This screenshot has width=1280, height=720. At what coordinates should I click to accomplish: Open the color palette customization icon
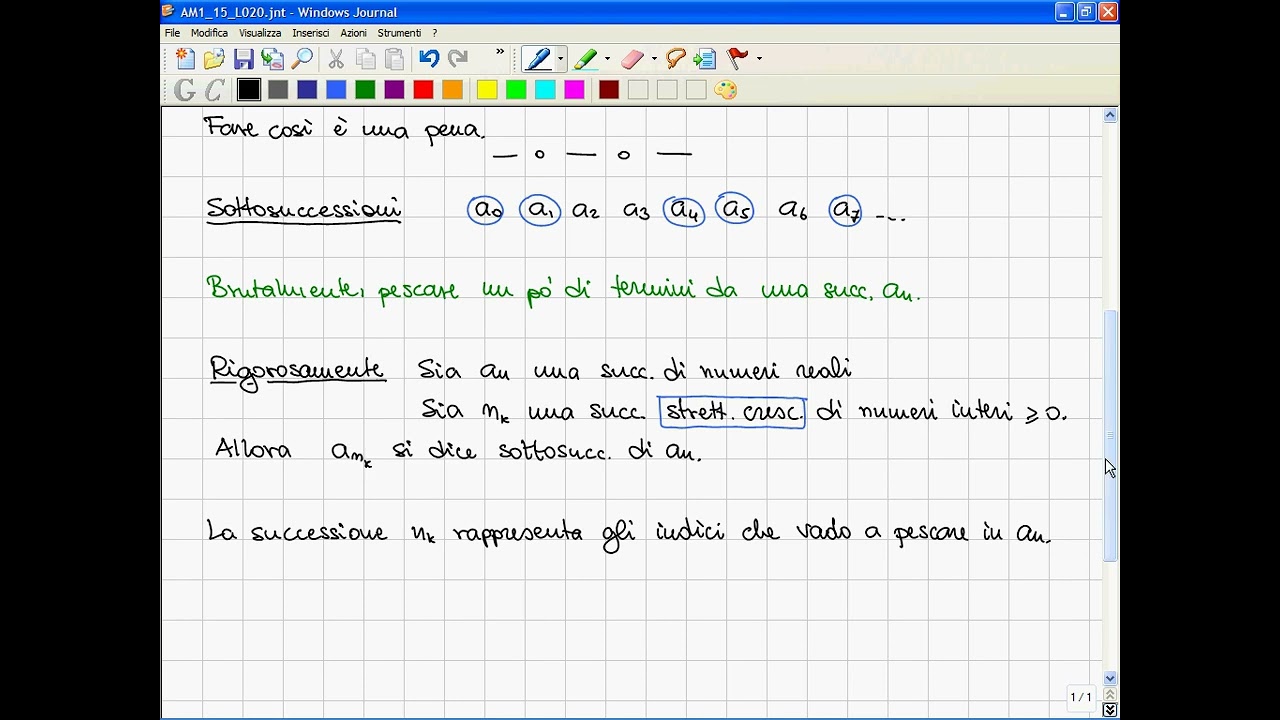click(x=726, y=90)
